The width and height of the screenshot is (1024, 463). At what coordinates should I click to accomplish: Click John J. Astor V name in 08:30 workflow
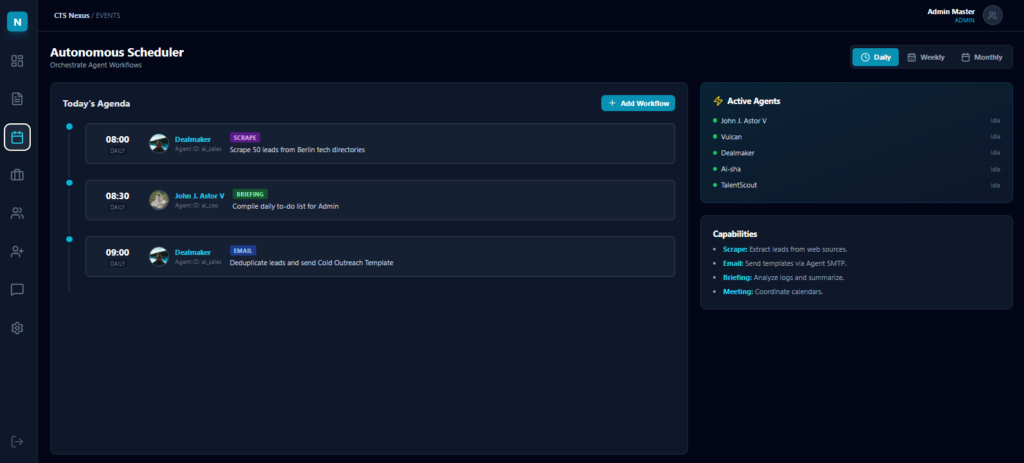(x=200, y=195)
